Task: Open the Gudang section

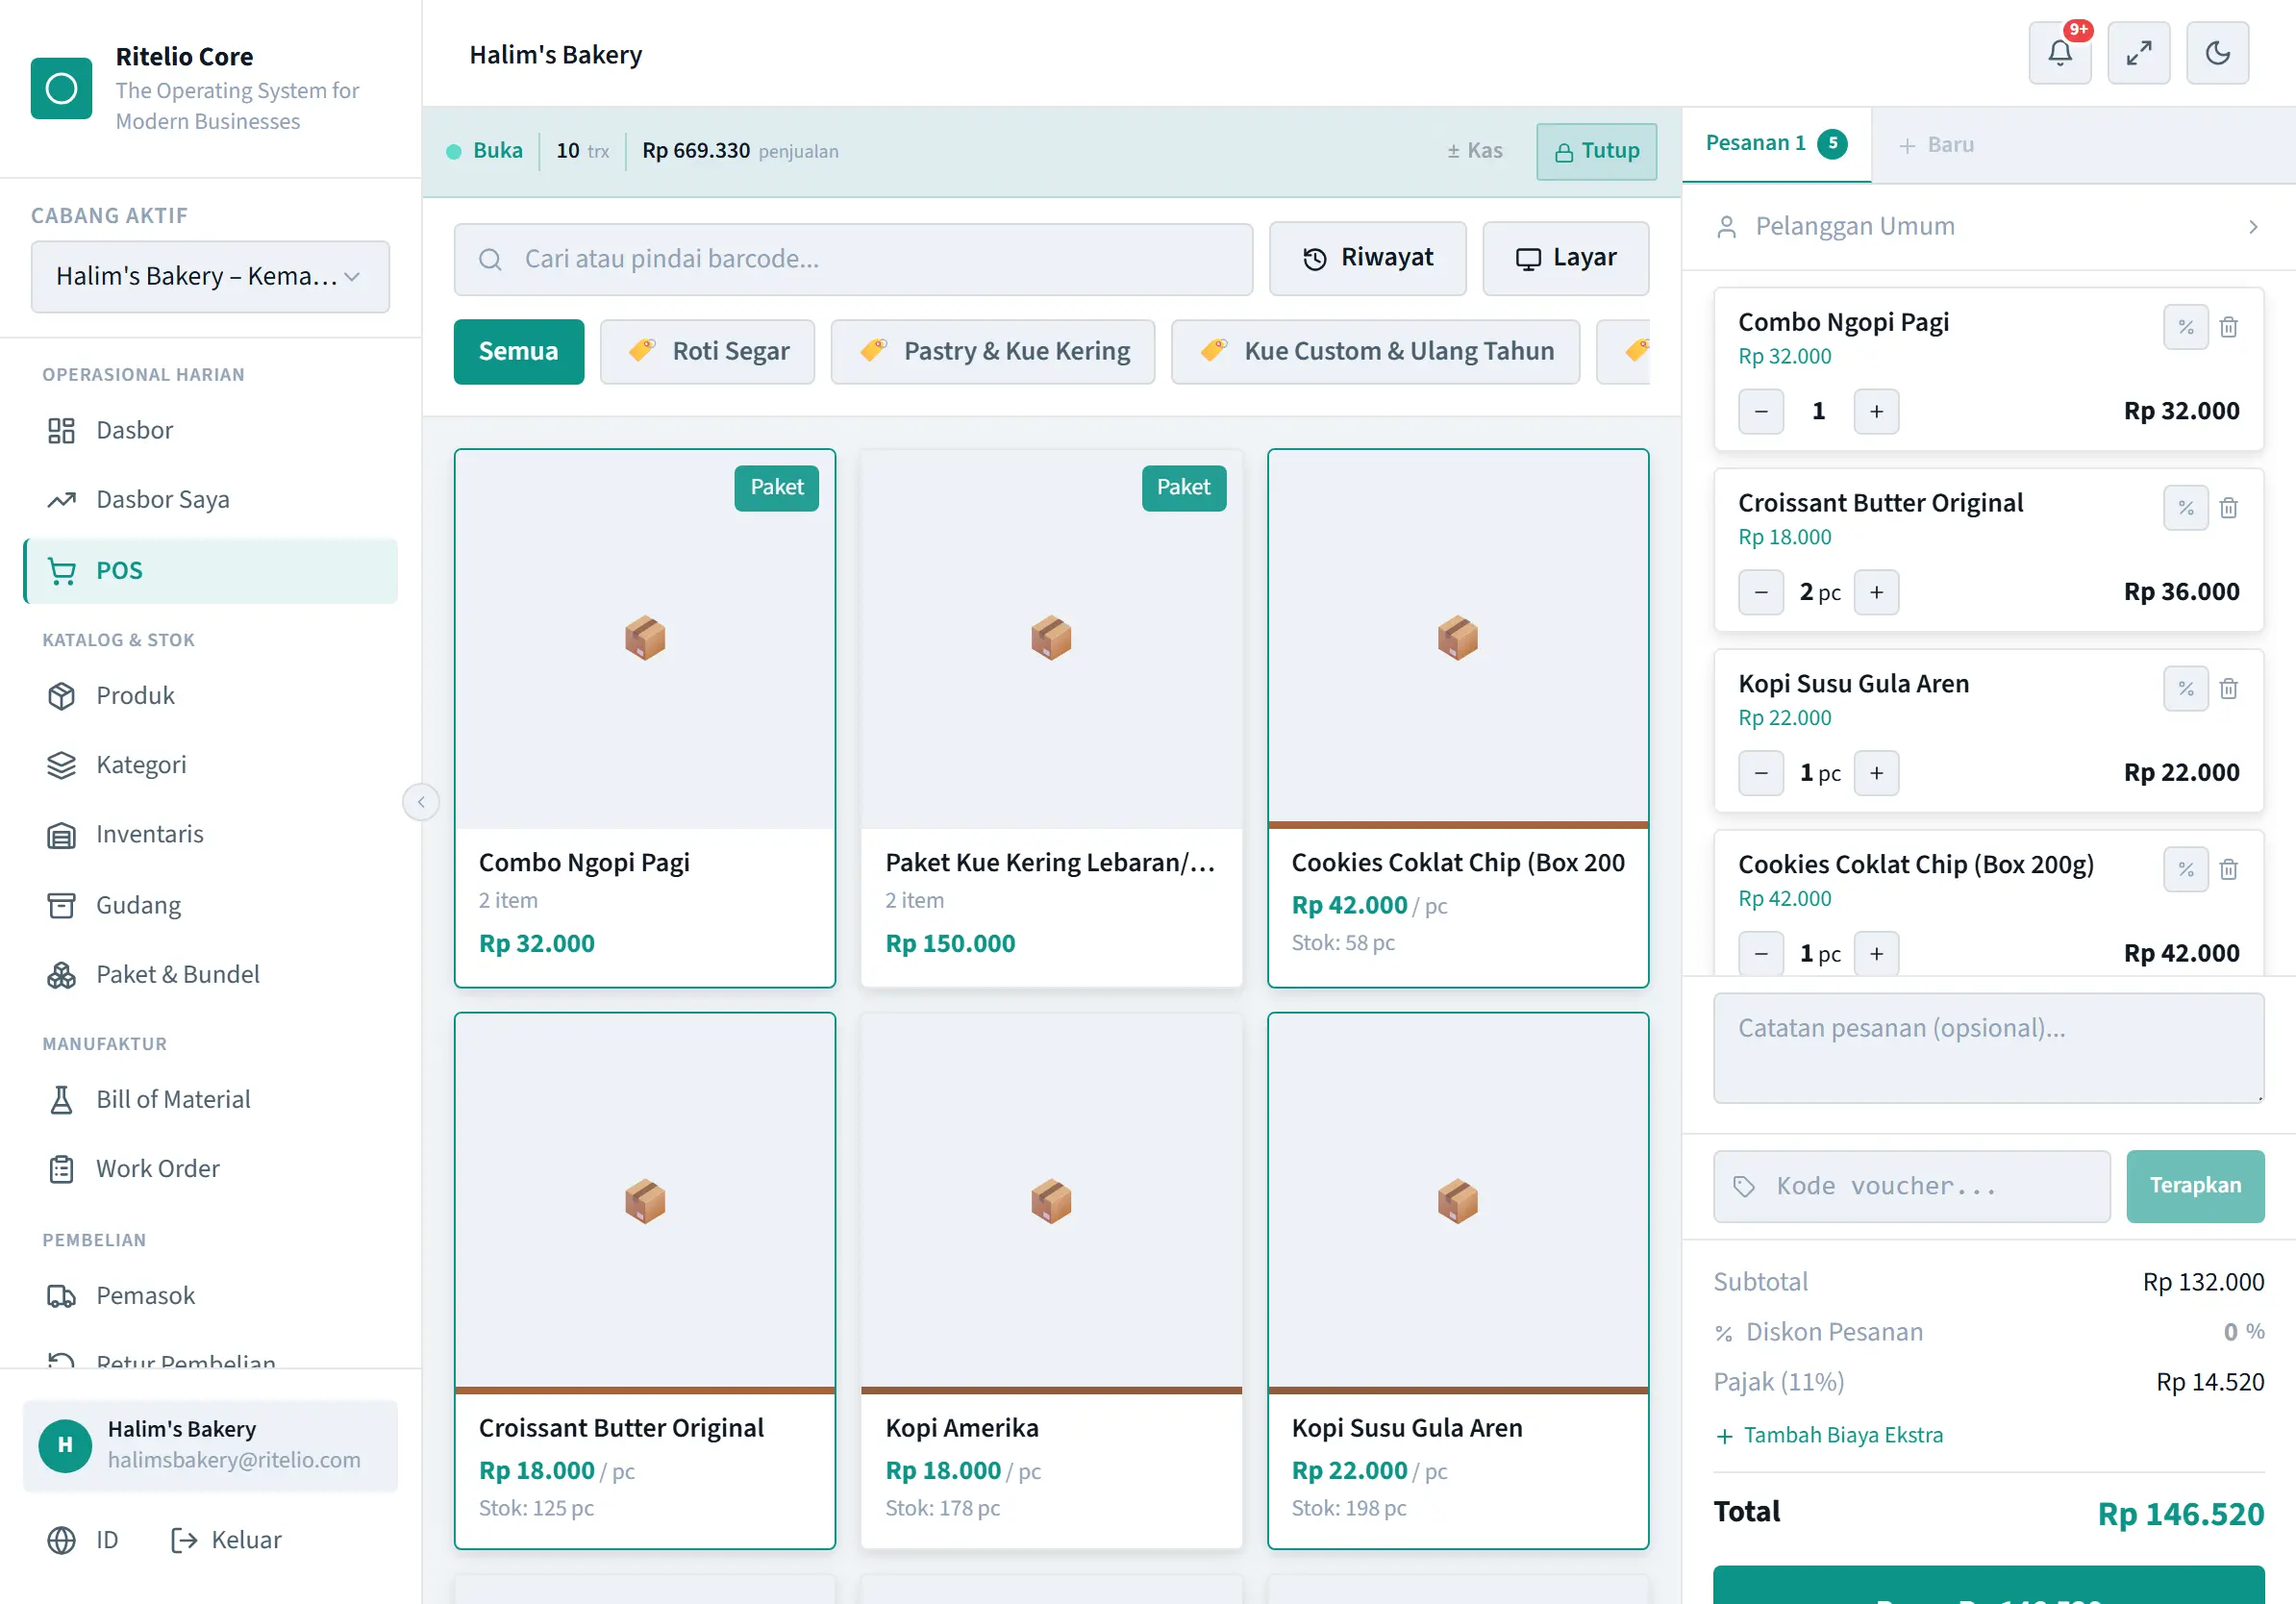Action: [210, 905]
